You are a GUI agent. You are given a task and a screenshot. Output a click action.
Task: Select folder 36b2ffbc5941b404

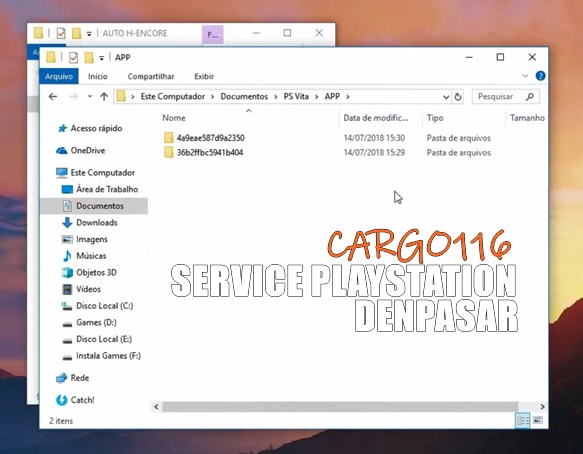click(210, 152)
